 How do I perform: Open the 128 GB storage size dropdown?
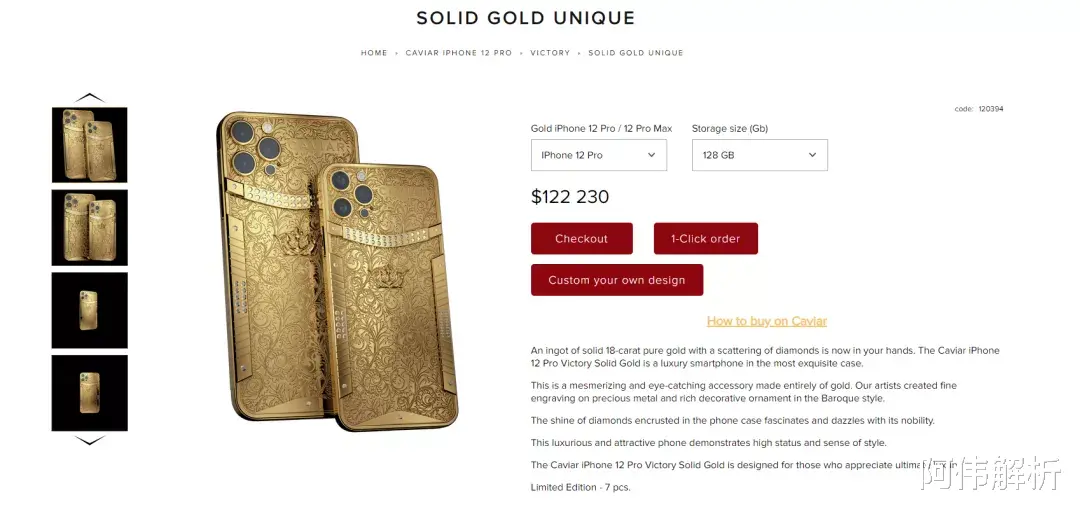760,155
